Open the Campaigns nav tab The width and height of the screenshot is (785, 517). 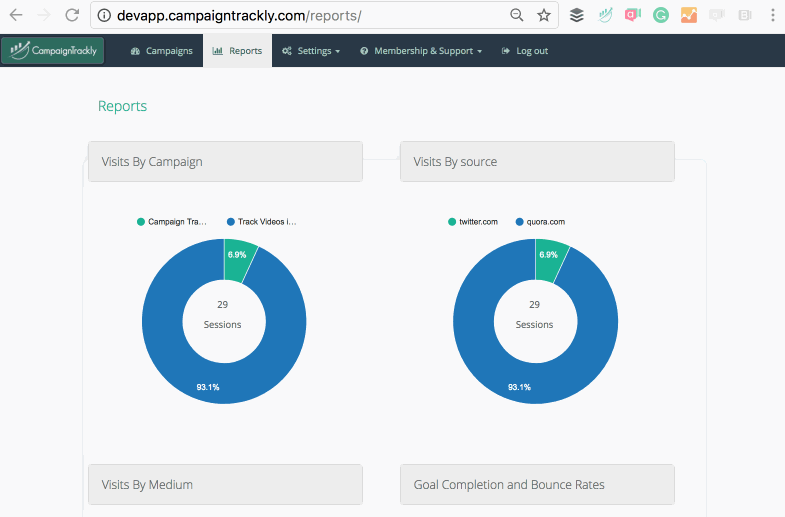click(x=162, y=51)
